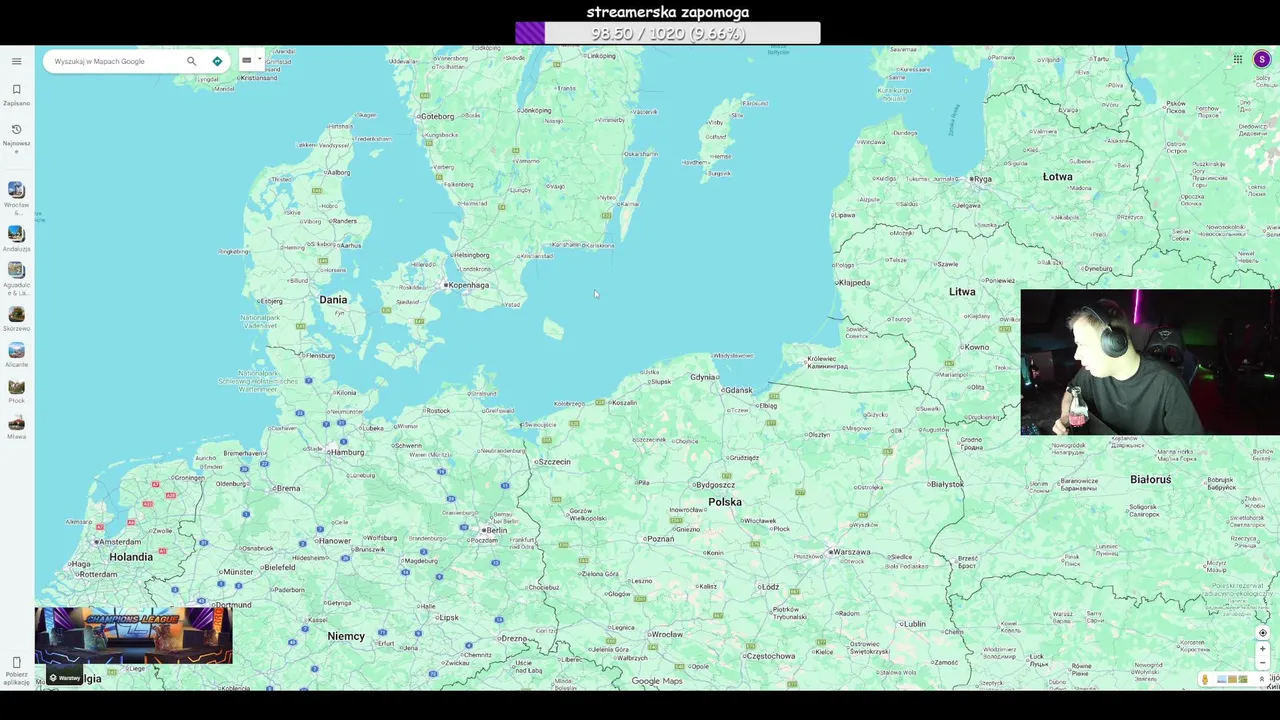The width and height of the screenshot is (1280, 720).
Task: Click the Łotwa country label on map
Action: (1057, 177)
